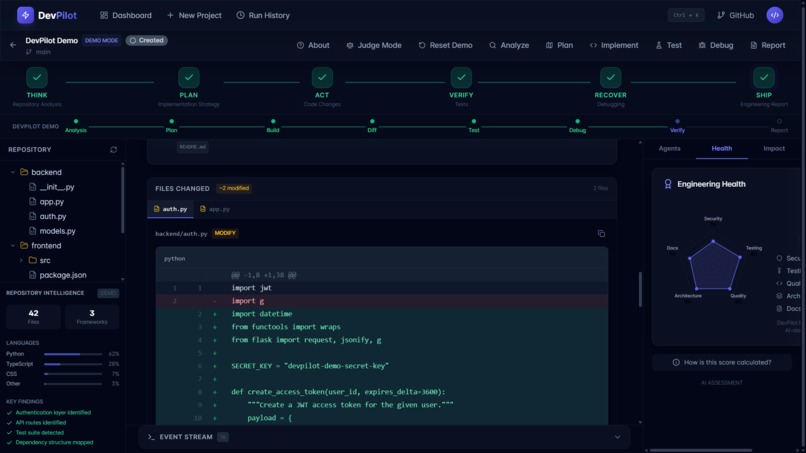Click the Python language percentage bar

pos(73,354)
